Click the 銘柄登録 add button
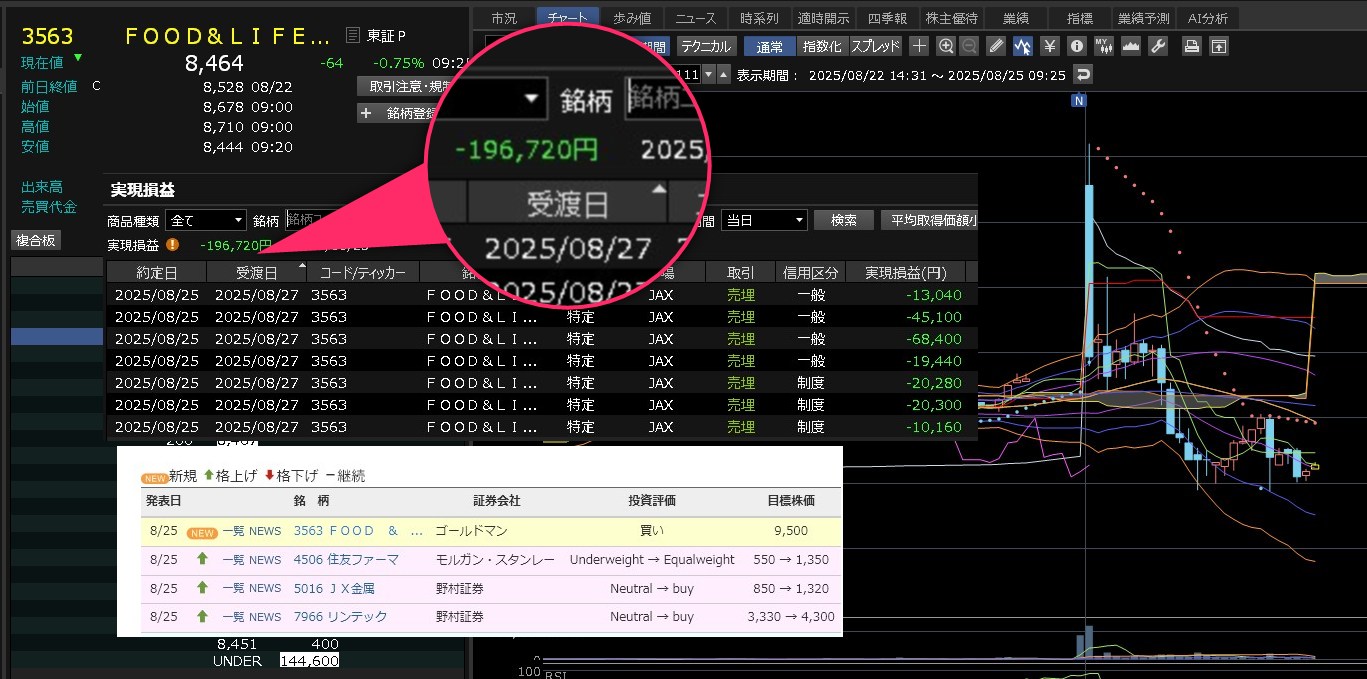 [398, 113]
